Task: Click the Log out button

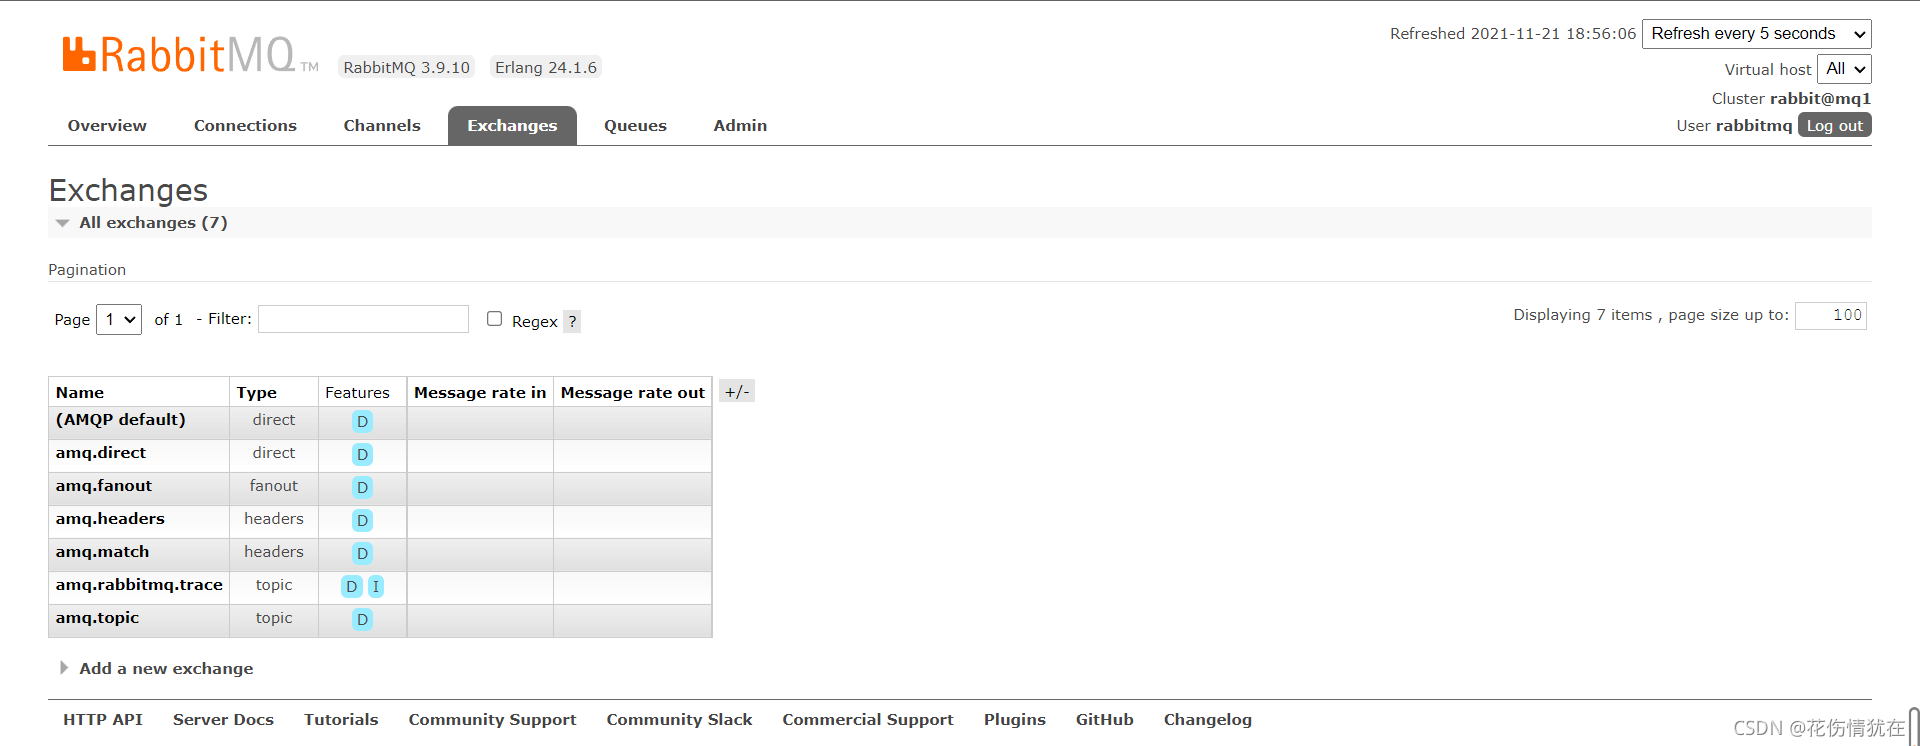Action: pos(1834,125)
